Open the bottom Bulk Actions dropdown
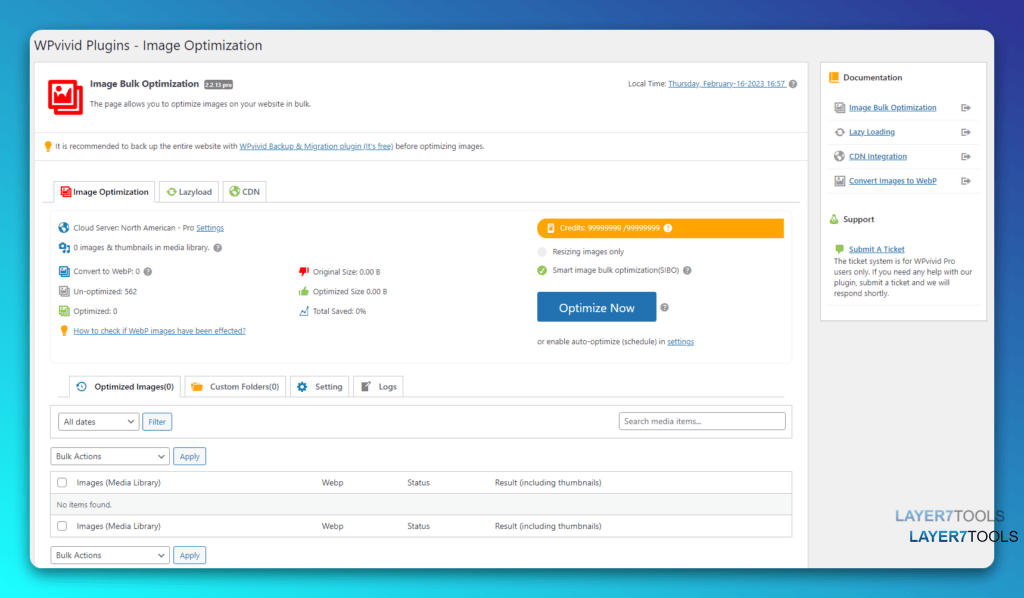 pyautogui.click(x=110, y=556)
